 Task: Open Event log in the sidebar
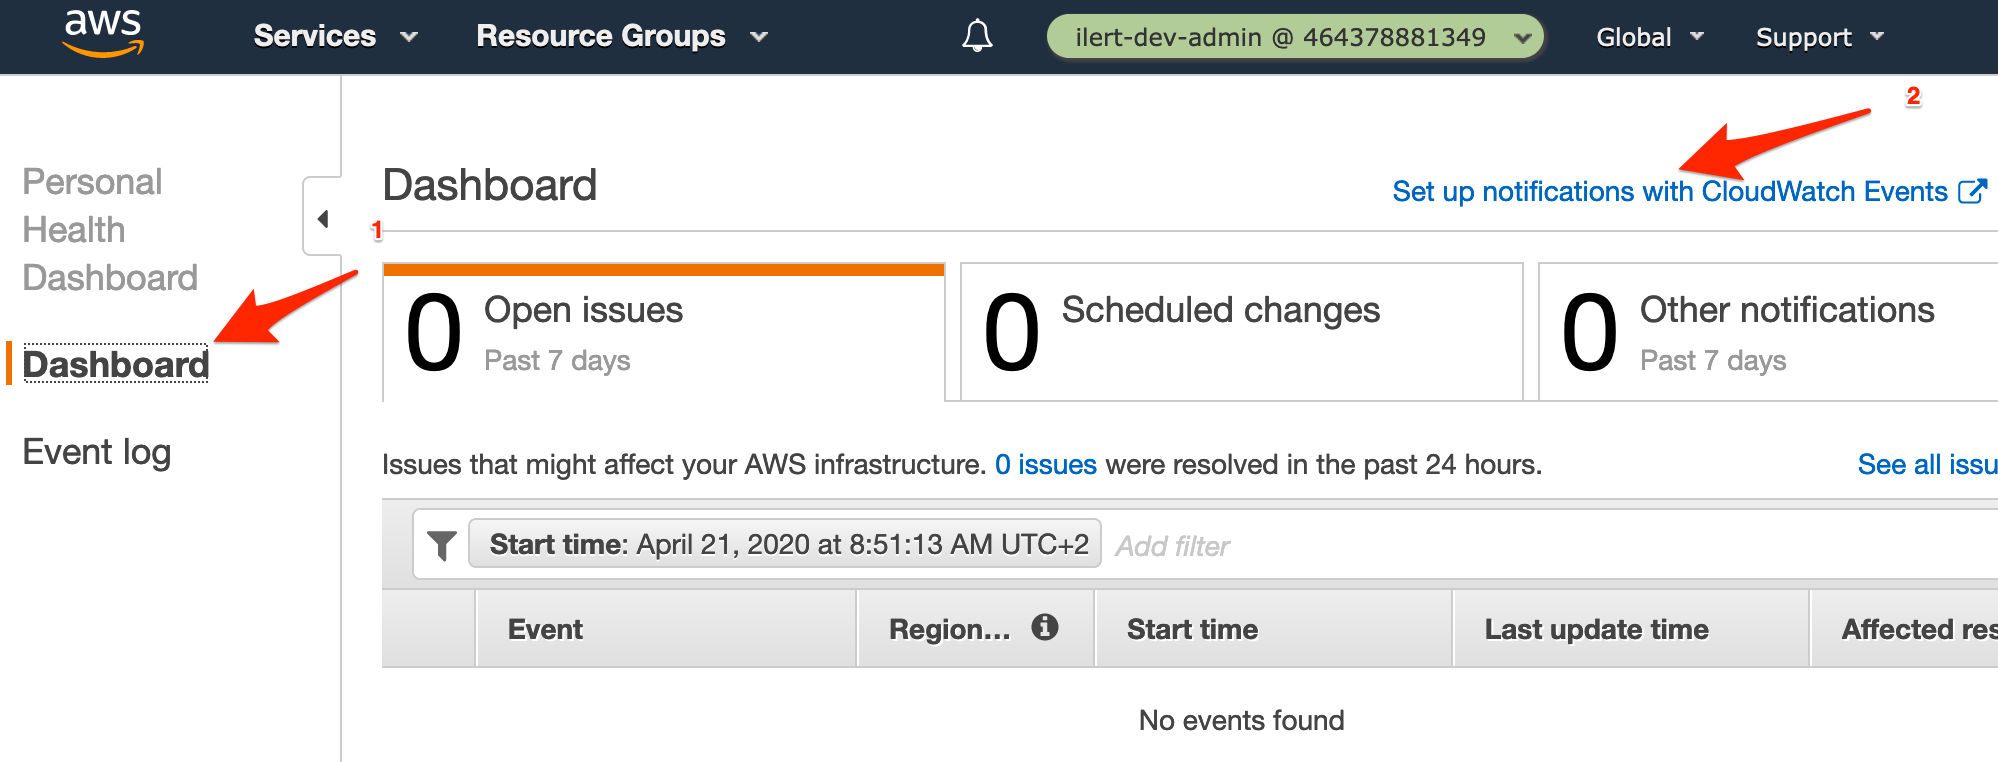click(97, 452)
